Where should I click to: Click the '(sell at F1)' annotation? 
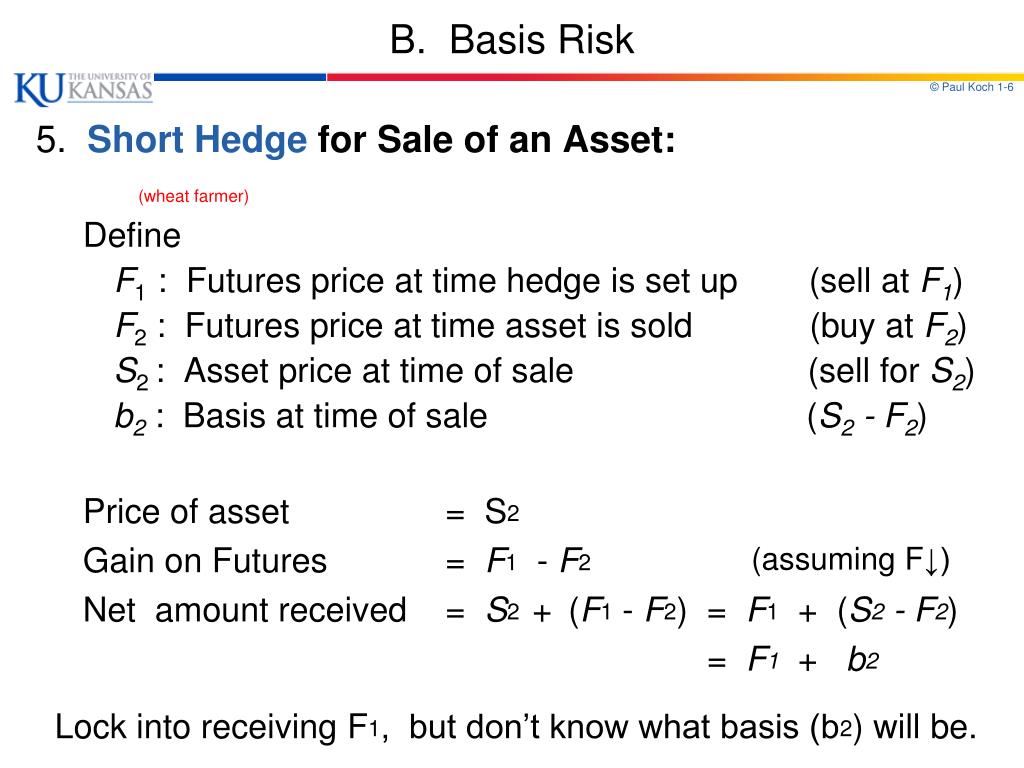point(886,282)
